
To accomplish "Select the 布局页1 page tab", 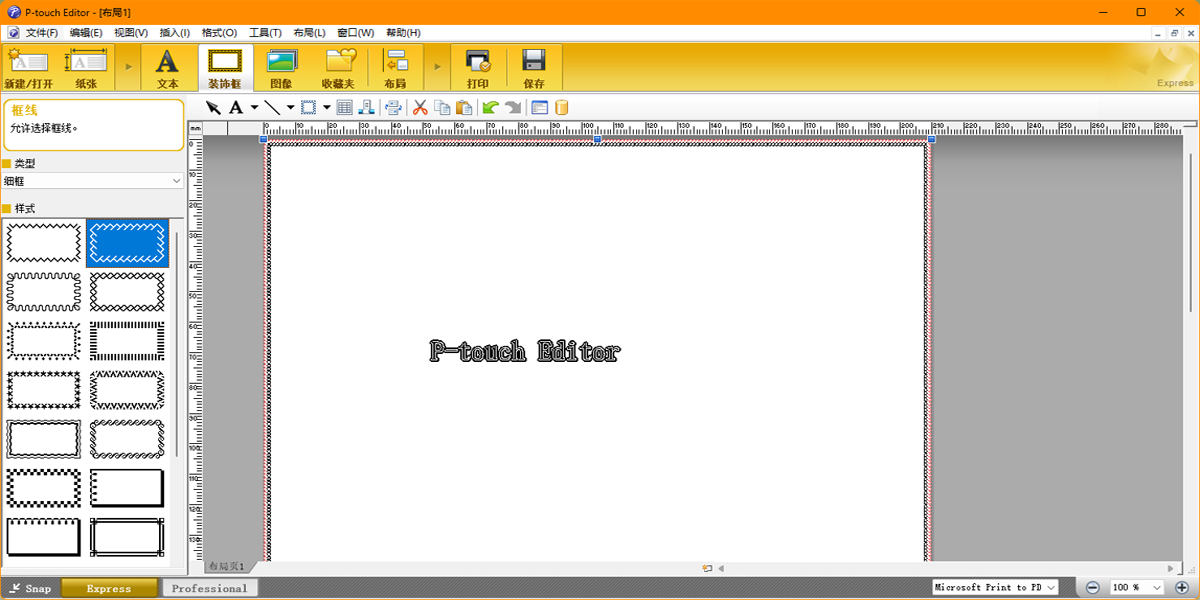I will click(226, 567).
